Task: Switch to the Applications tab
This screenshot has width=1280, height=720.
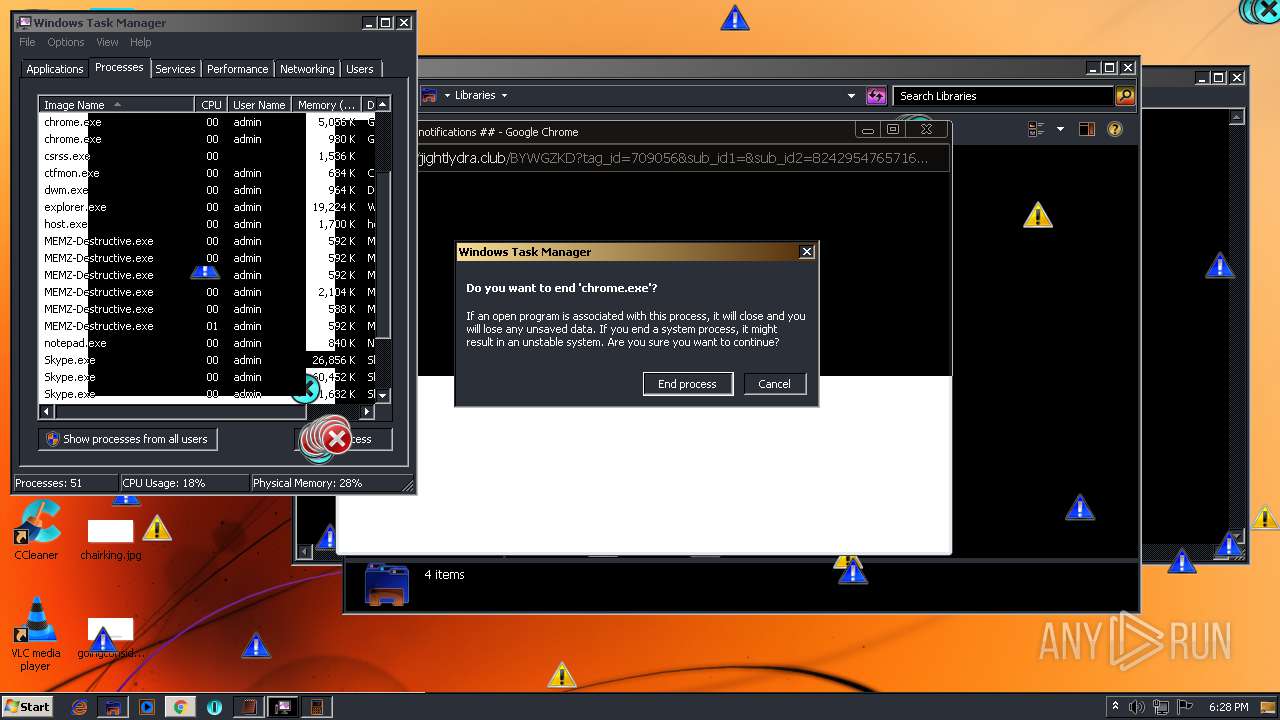Action: coord(54,69)
